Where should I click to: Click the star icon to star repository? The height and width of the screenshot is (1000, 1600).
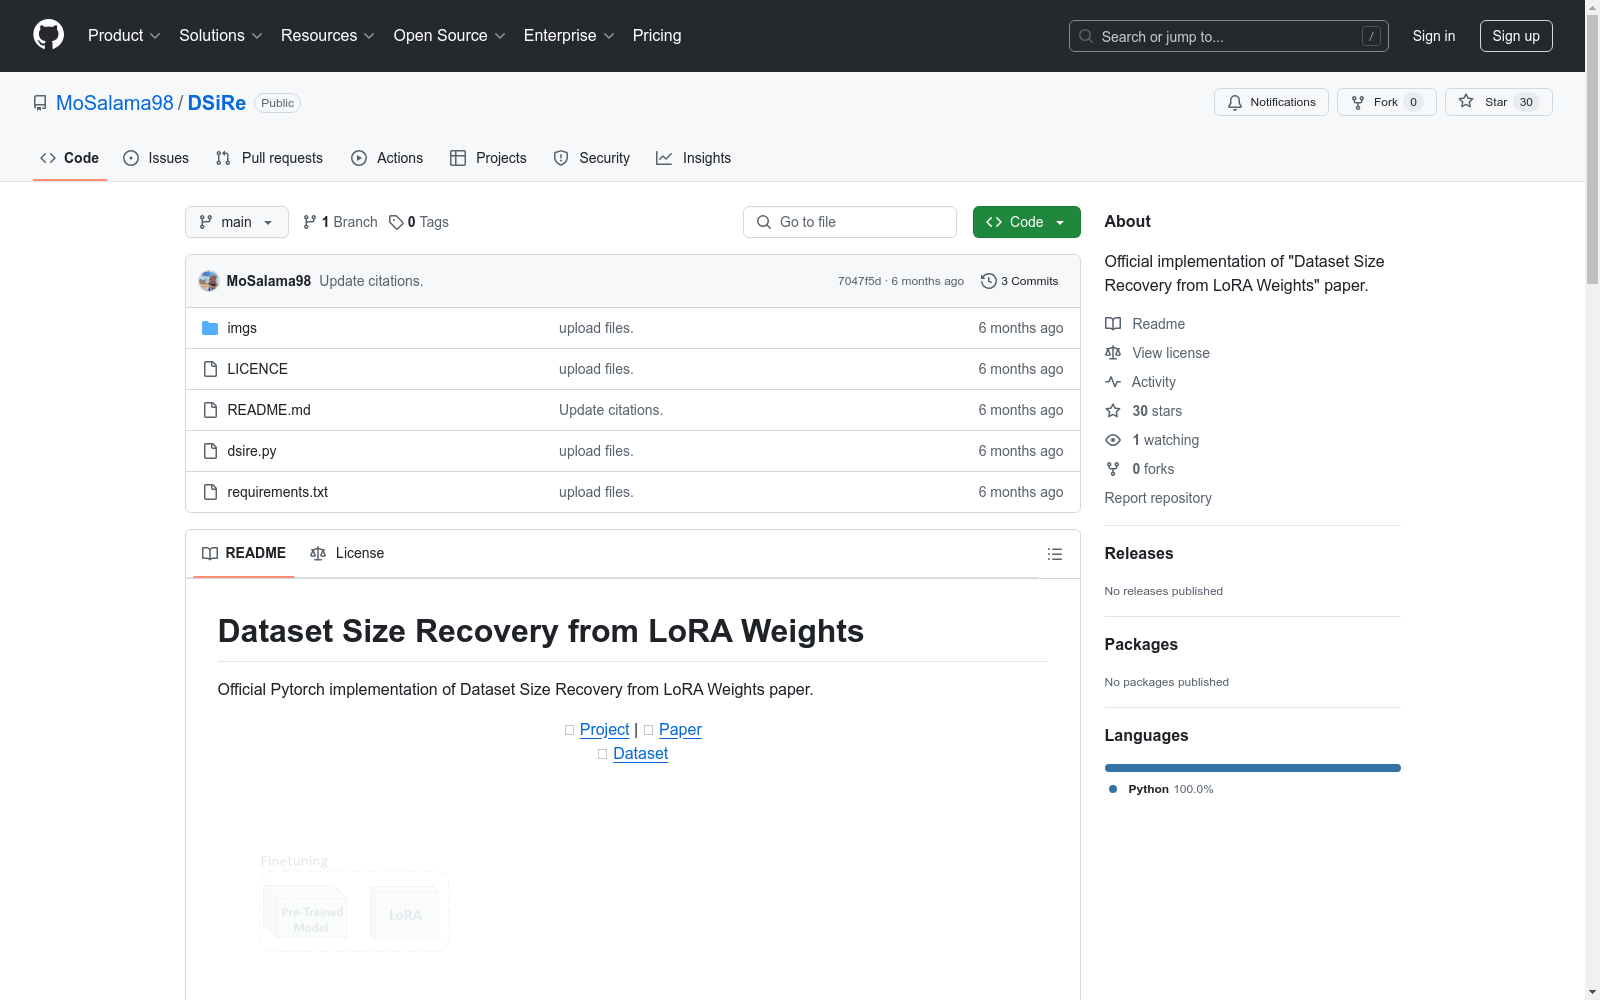click(x=1466, y=101)
